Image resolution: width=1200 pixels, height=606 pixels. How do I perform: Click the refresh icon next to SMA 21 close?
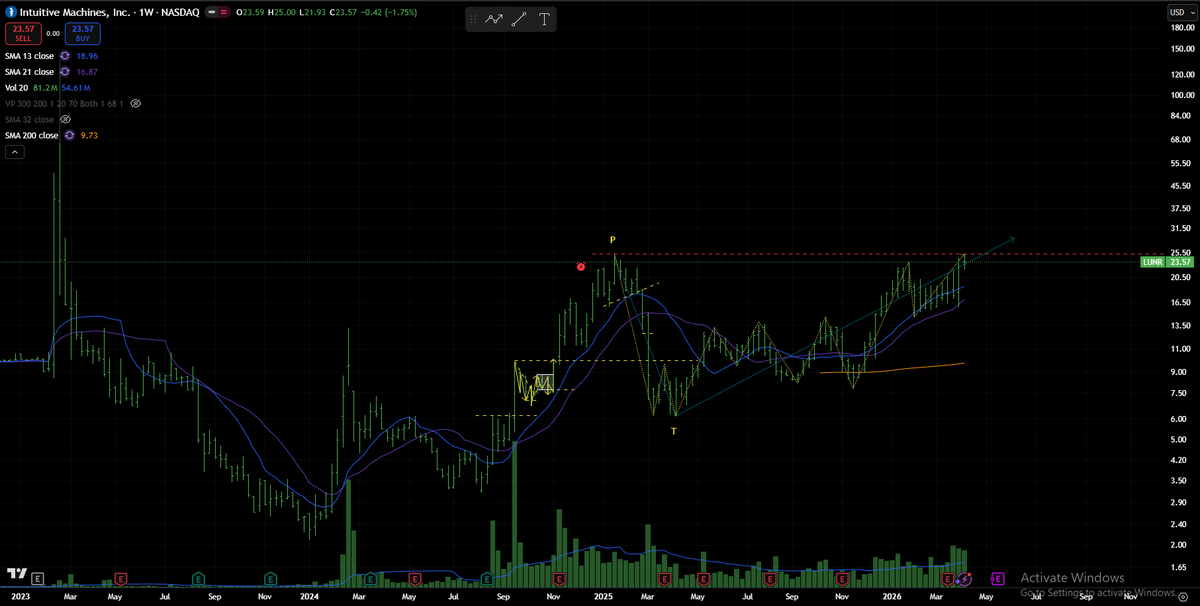point(65,72)
